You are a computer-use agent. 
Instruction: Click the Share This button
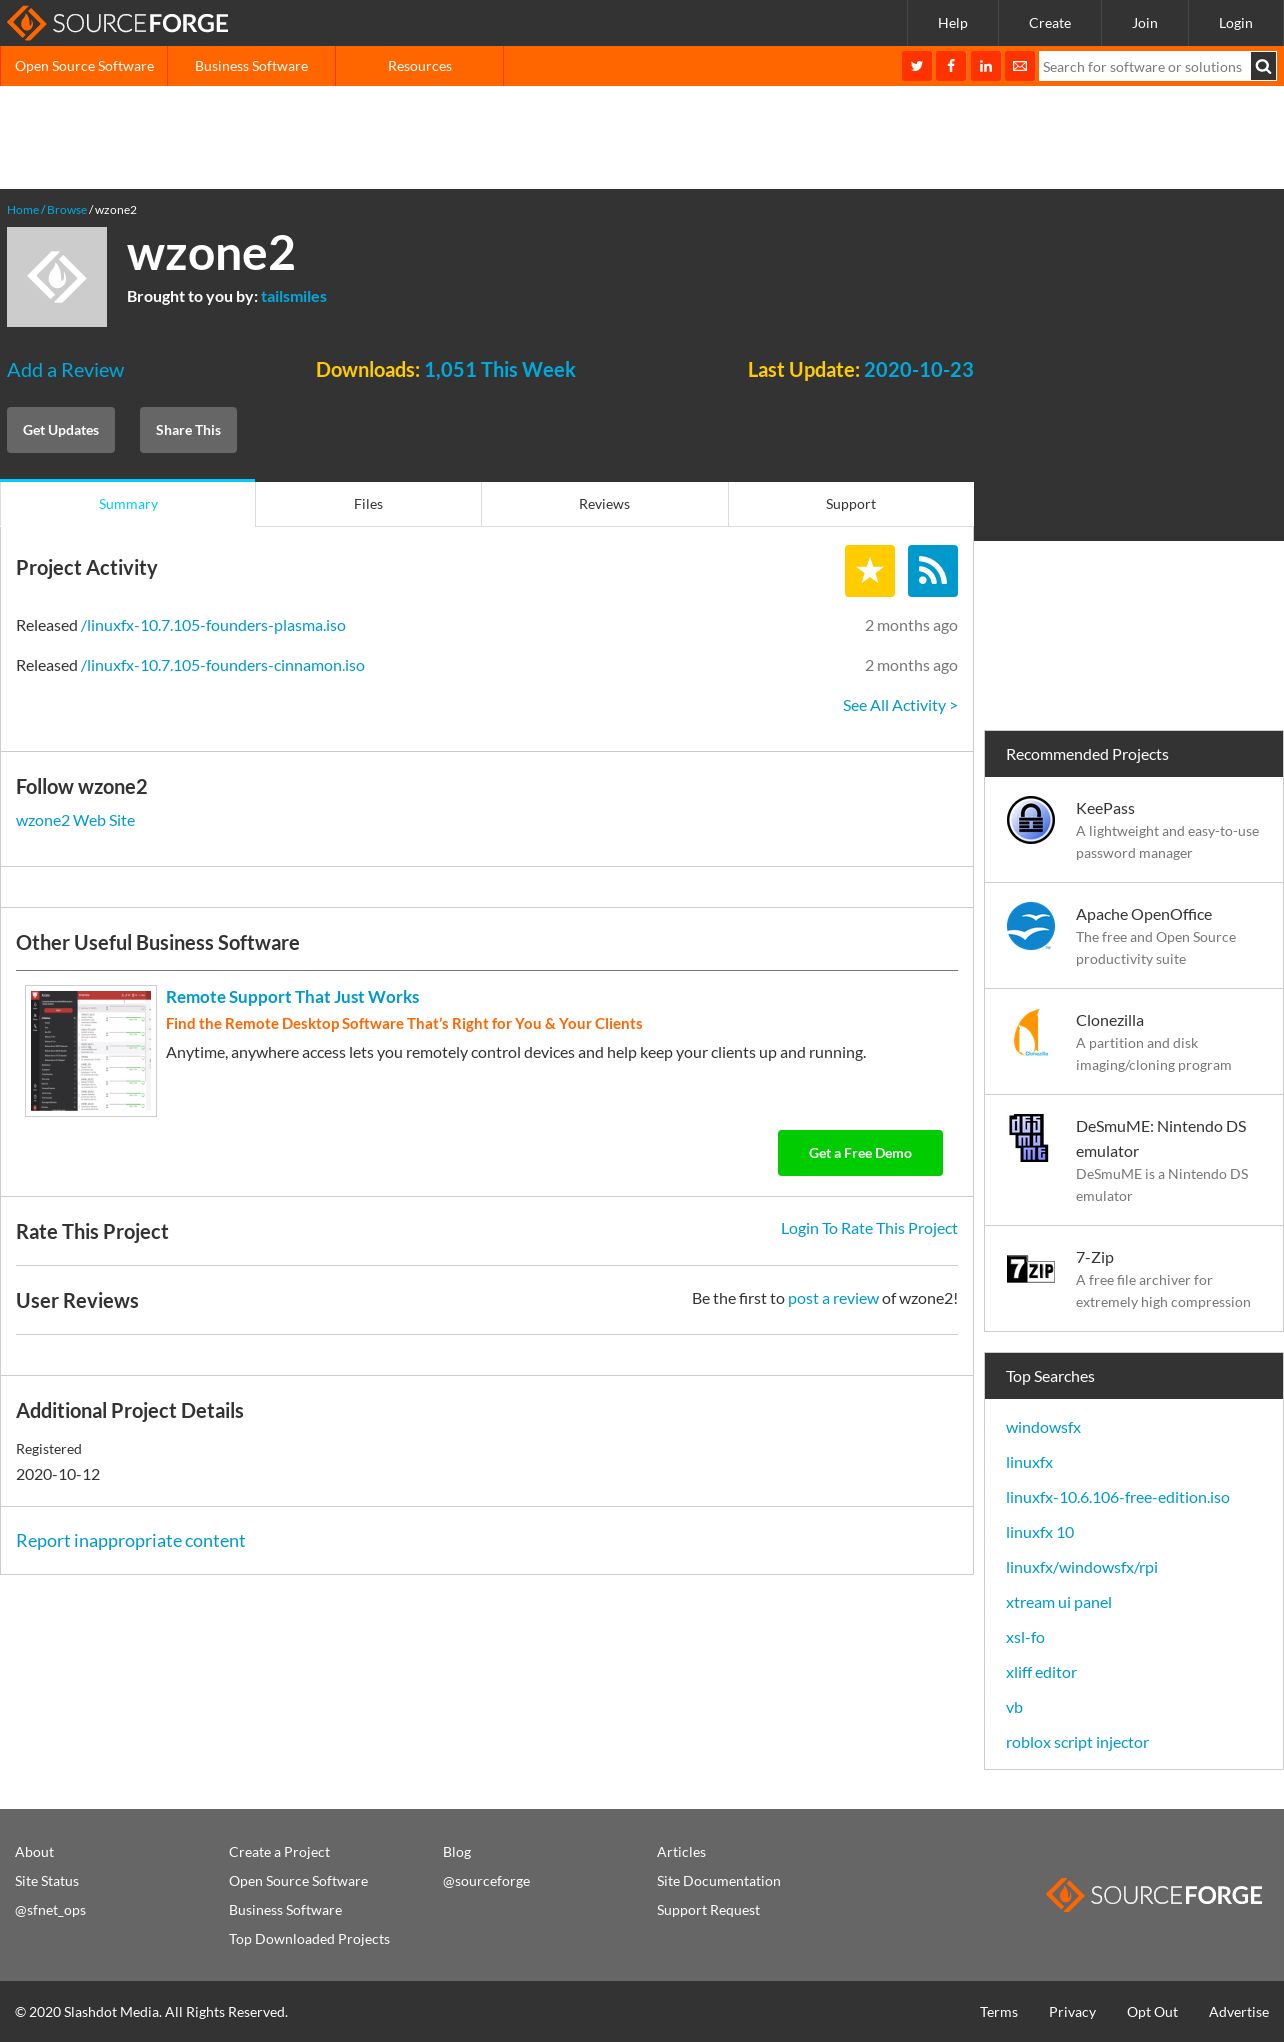click(188, 430)
